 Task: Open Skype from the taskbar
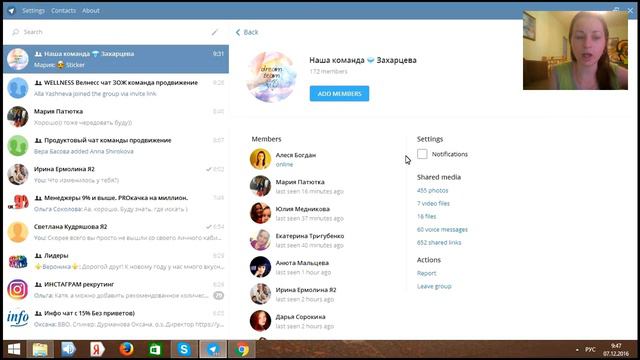click(x=184, y=349)
